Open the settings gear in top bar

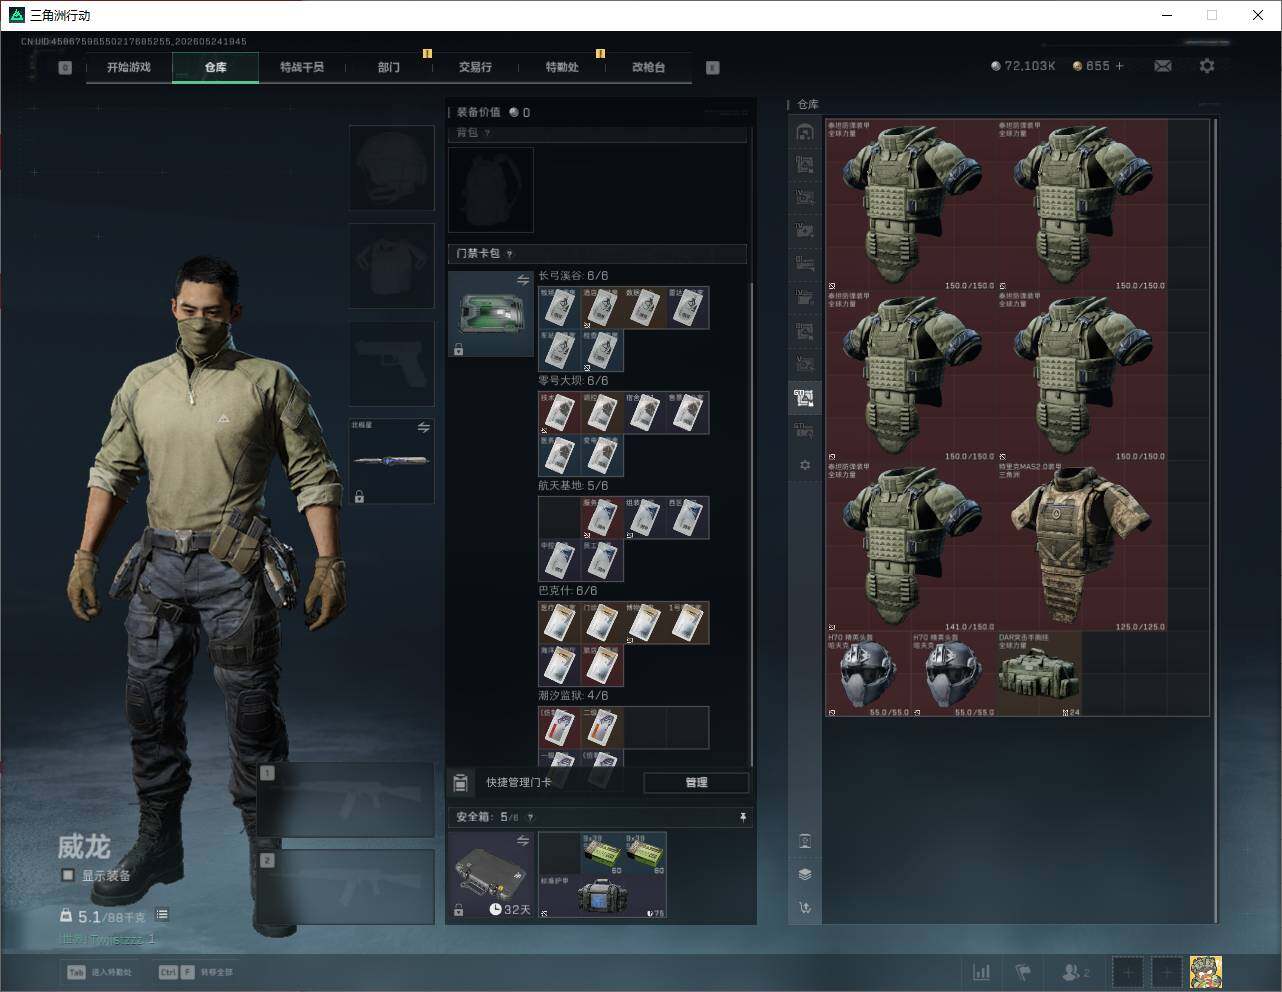coord(1207,66)
